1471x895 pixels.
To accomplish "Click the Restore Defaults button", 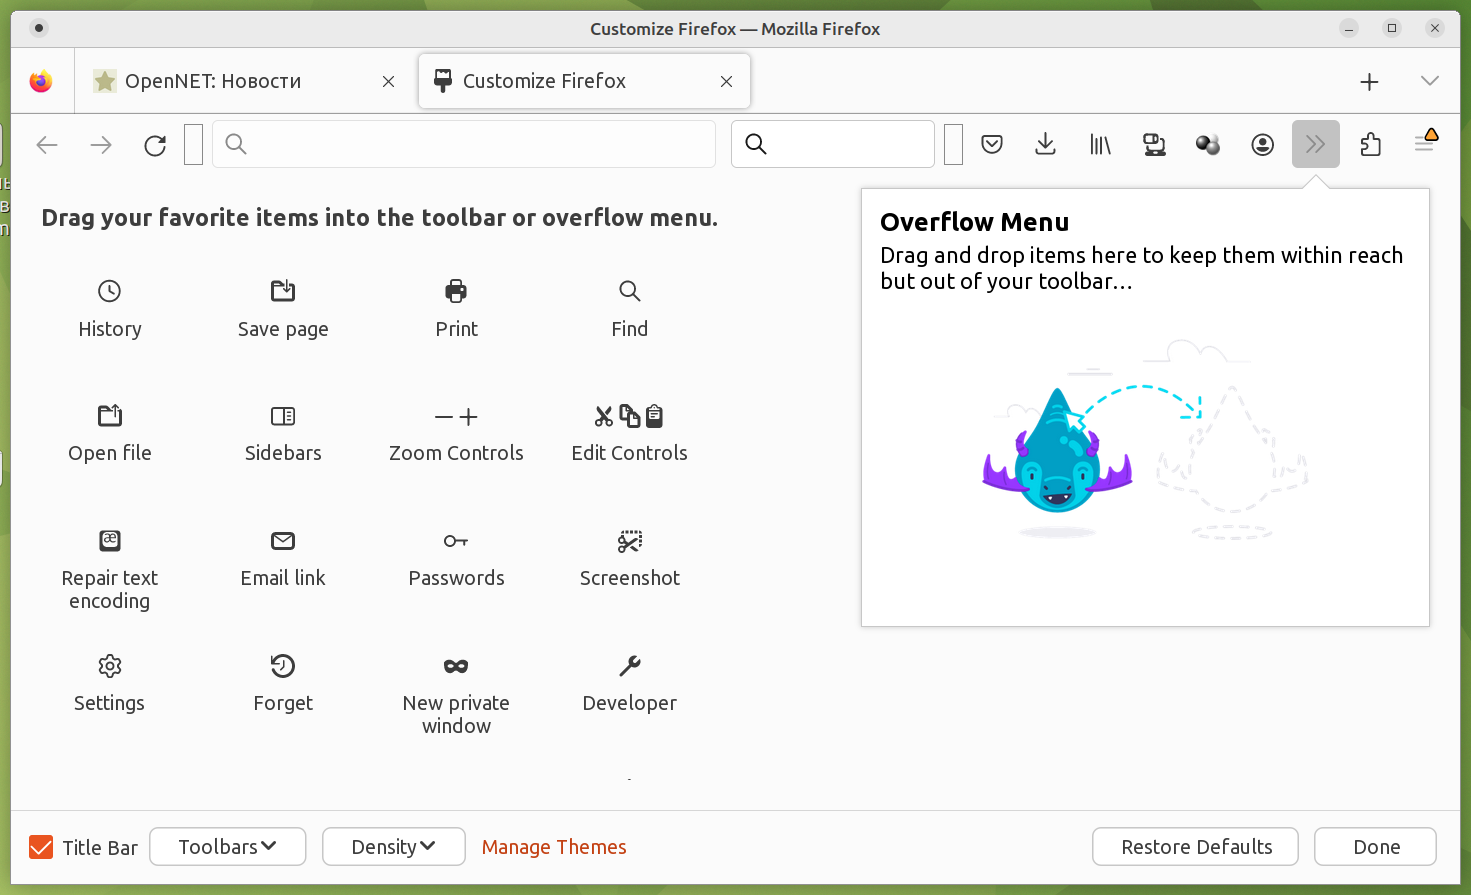I will click(x=1195, y=847).
